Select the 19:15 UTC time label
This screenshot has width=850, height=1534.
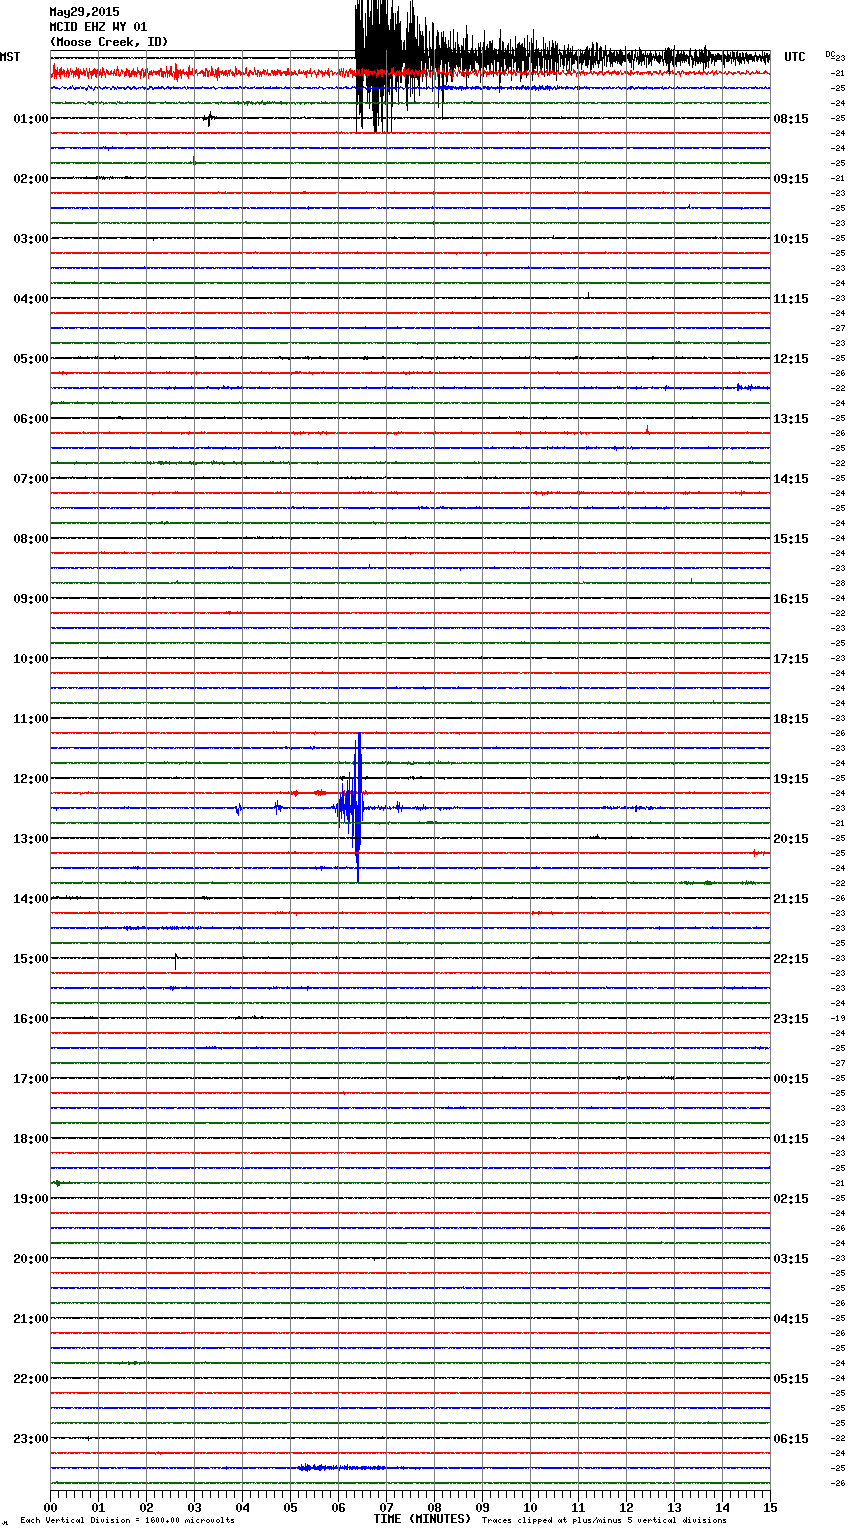point(791,779)
